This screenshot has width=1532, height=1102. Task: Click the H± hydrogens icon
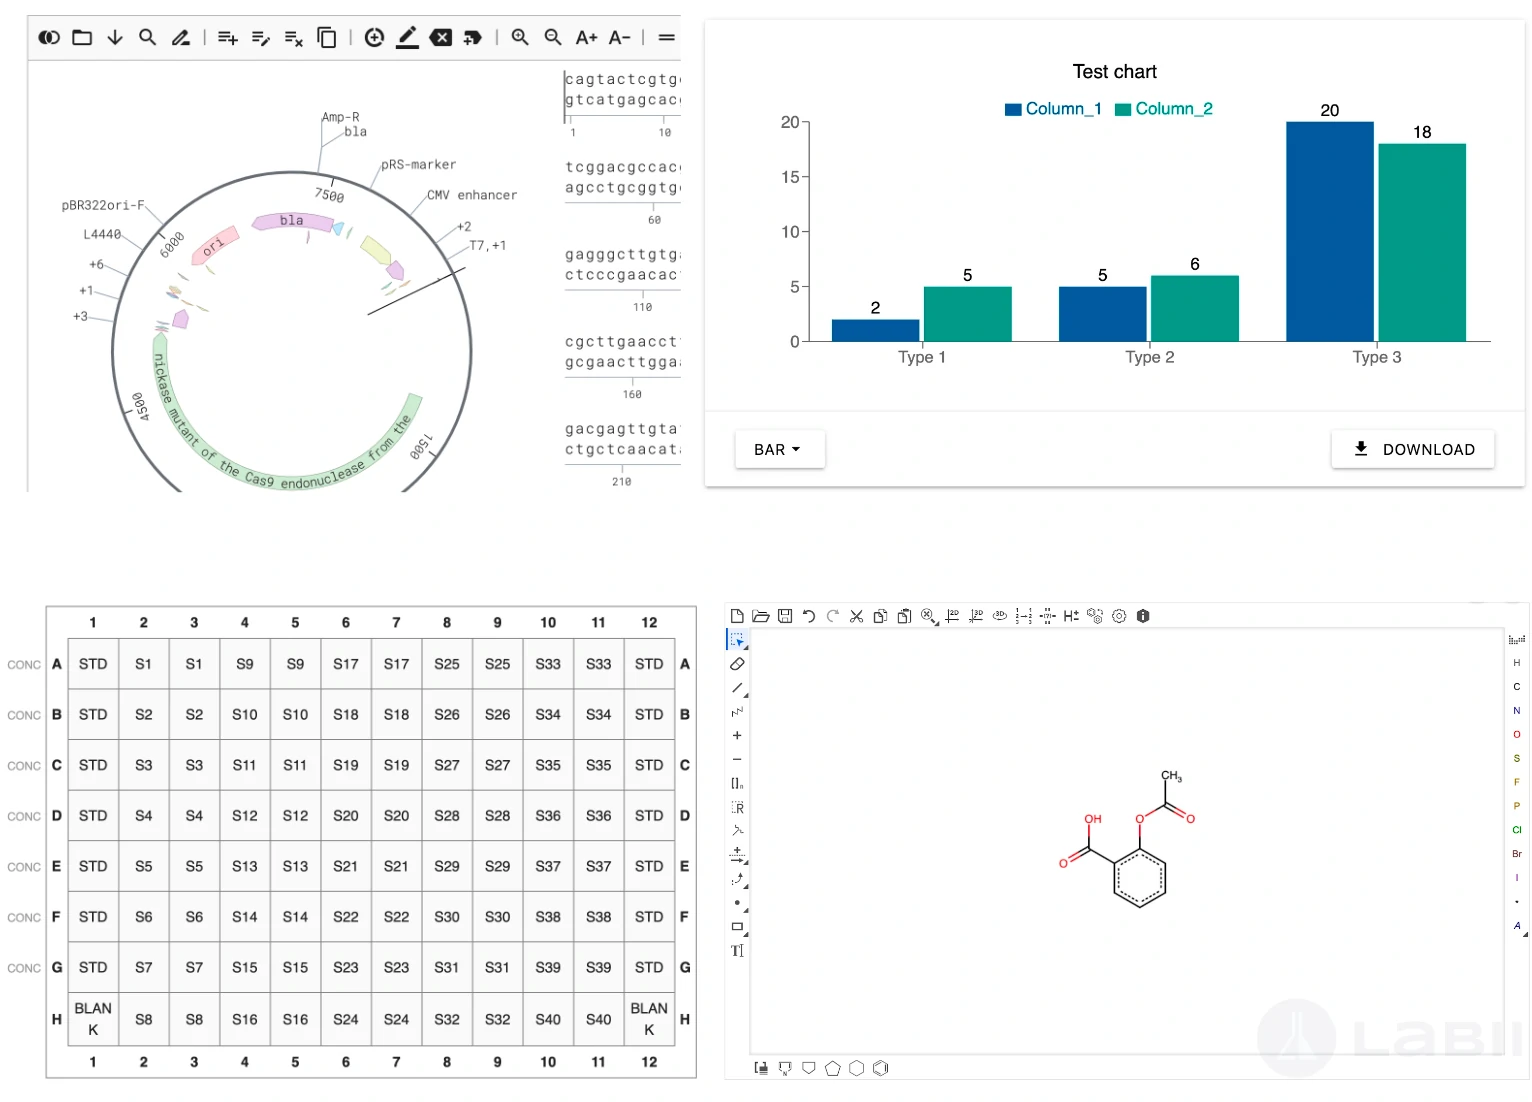coord(1071,616)
